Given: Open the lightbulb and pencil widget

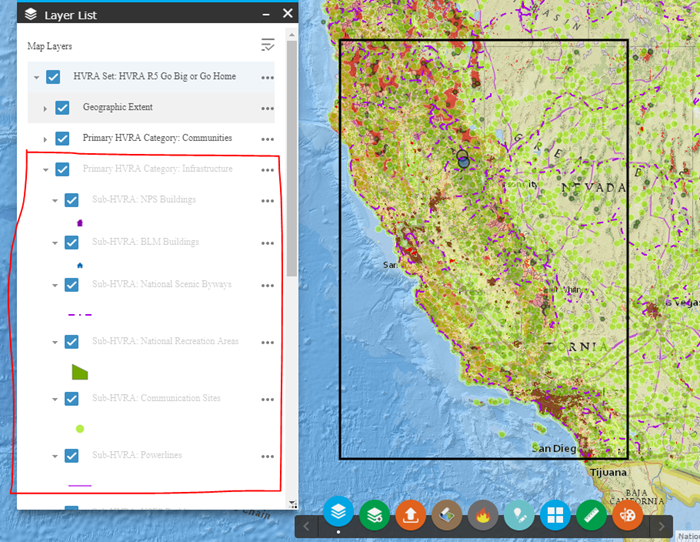Looking at the screenshot, I should click(x=519, y=515).
